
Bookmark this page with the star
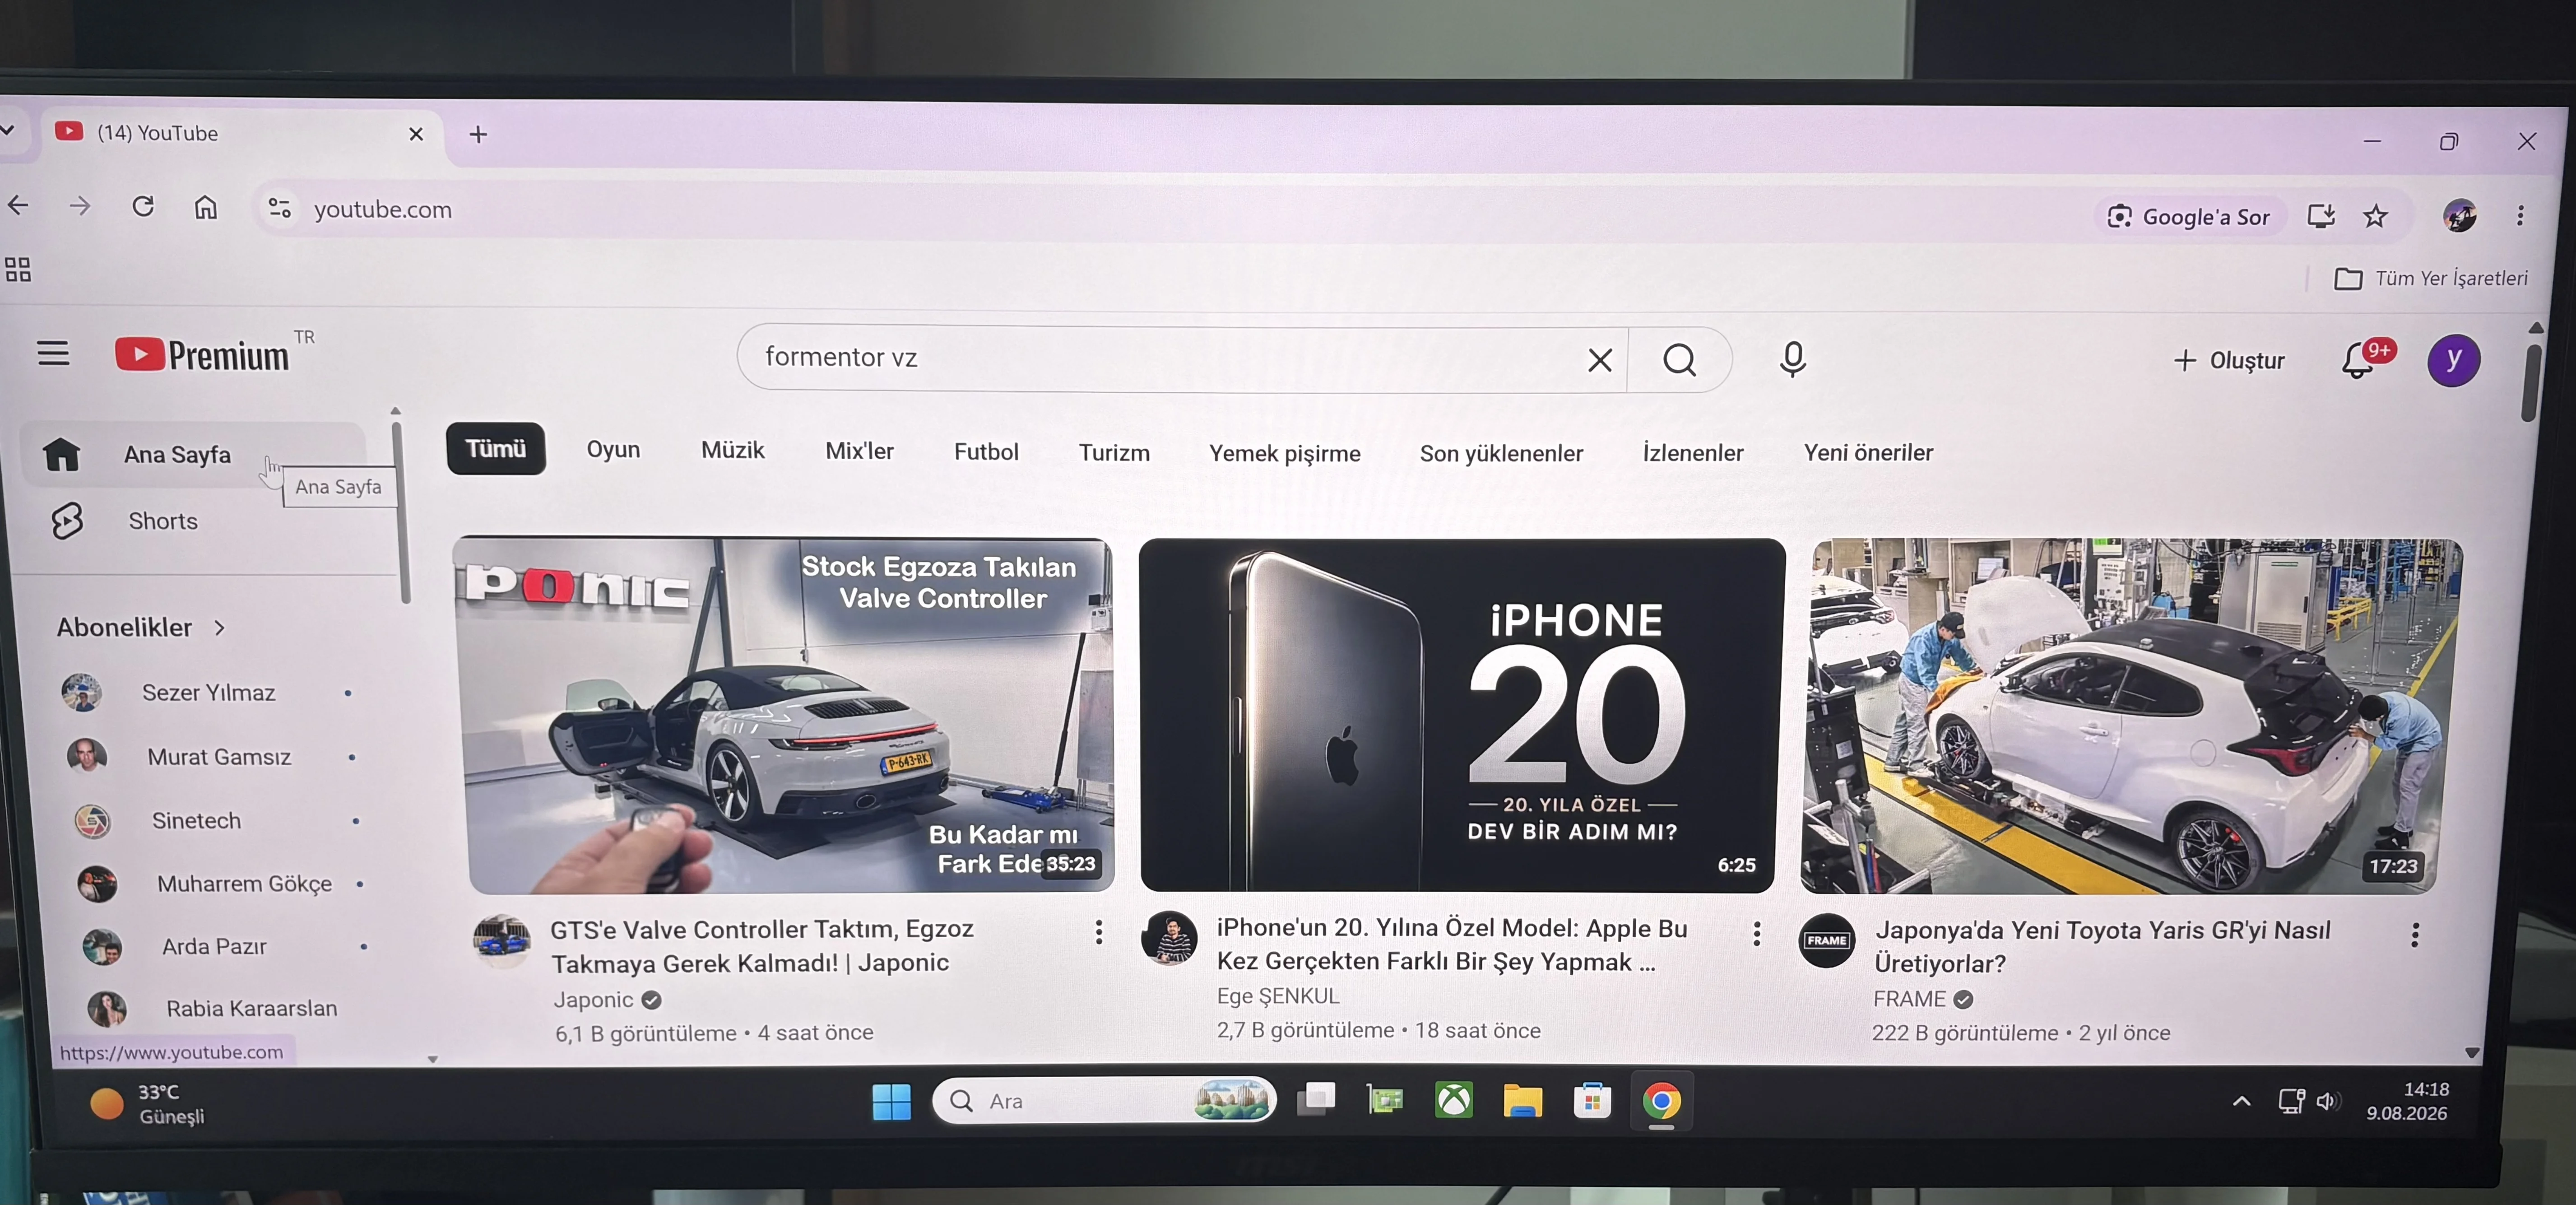click(x=2375, y=215)
